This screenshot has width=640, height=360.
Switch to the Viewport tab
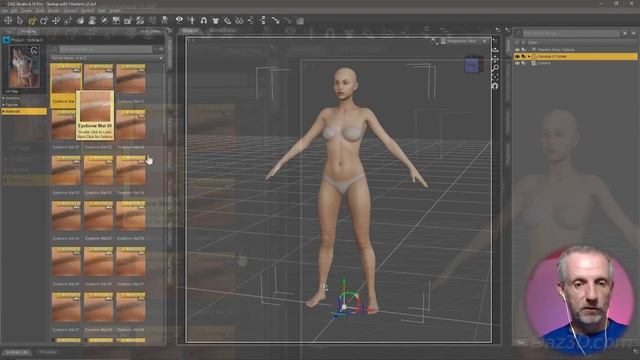point(190,31)
